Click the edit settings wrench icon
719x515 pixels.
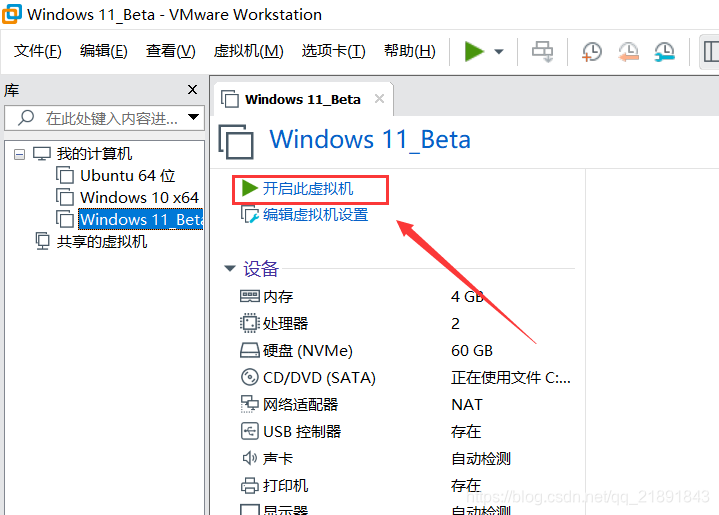(250, 214)
